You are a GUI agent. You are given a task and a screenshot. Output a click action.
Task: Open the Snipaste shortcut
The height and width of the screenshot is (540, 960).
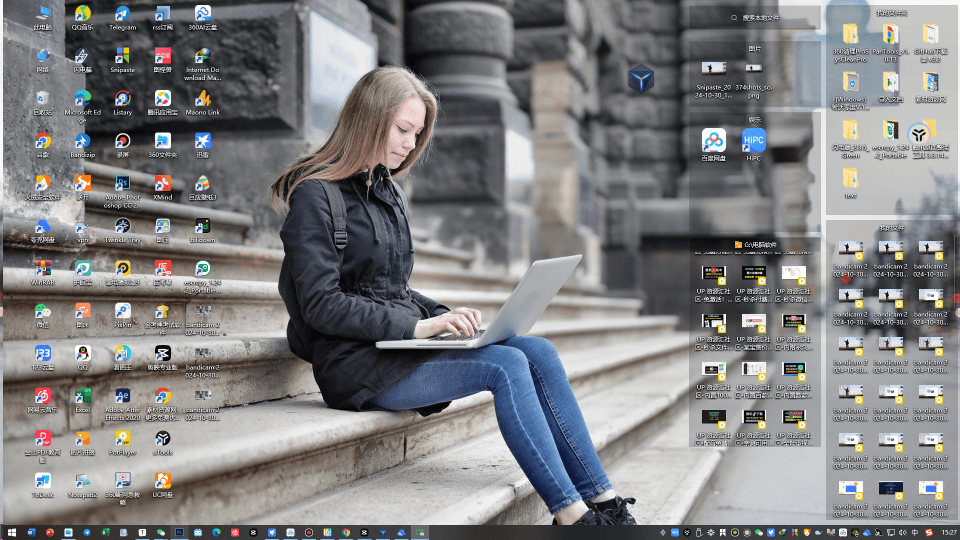pyautogui.click(x=122, y=57)
